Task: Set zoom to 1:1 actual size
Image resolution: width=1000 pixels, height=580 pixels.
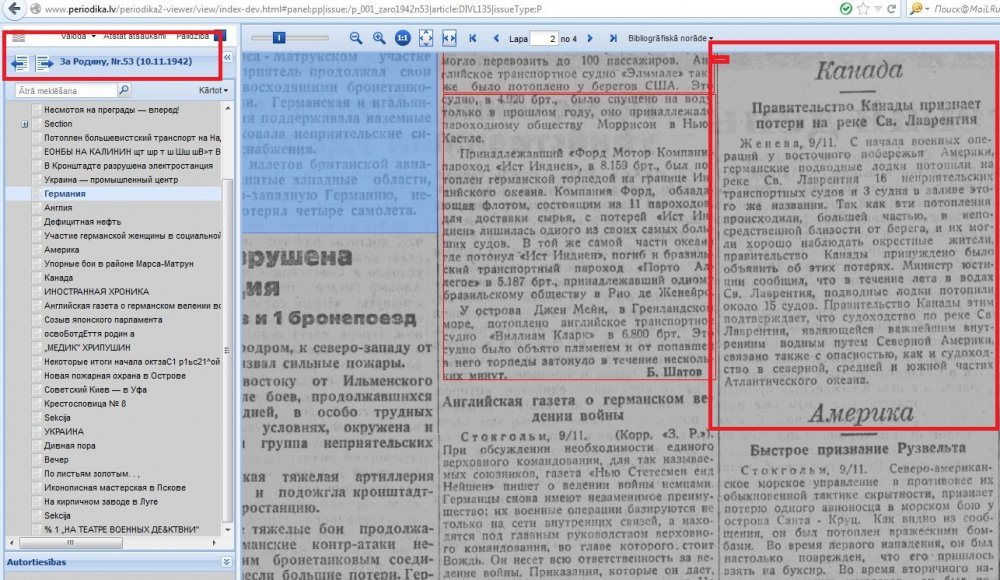Action: click(x=402, y=38)
